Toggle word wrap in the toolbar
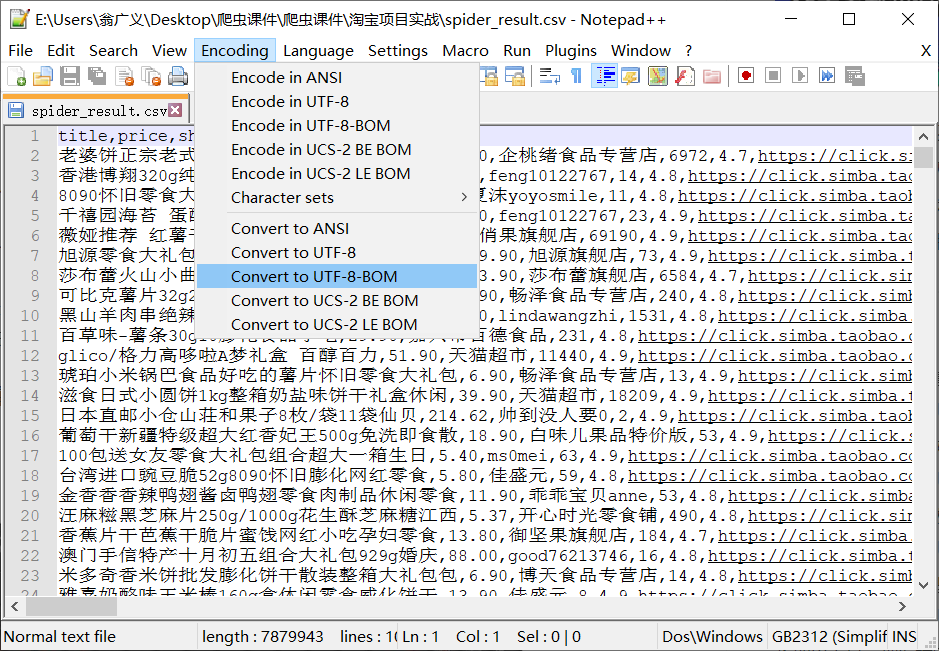 (x=550, y=76)
